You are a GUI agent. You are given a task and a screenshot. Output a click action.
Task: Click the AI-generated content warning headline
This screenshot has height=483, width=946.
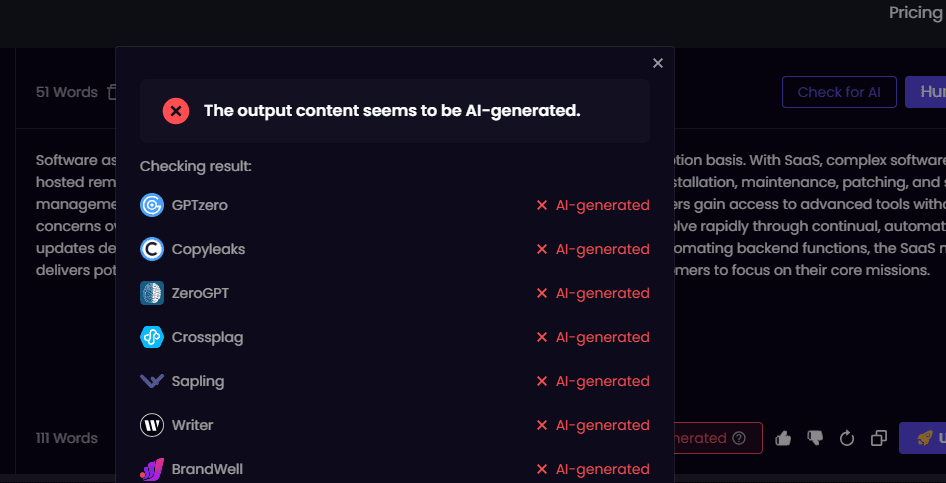pos(392,111)
